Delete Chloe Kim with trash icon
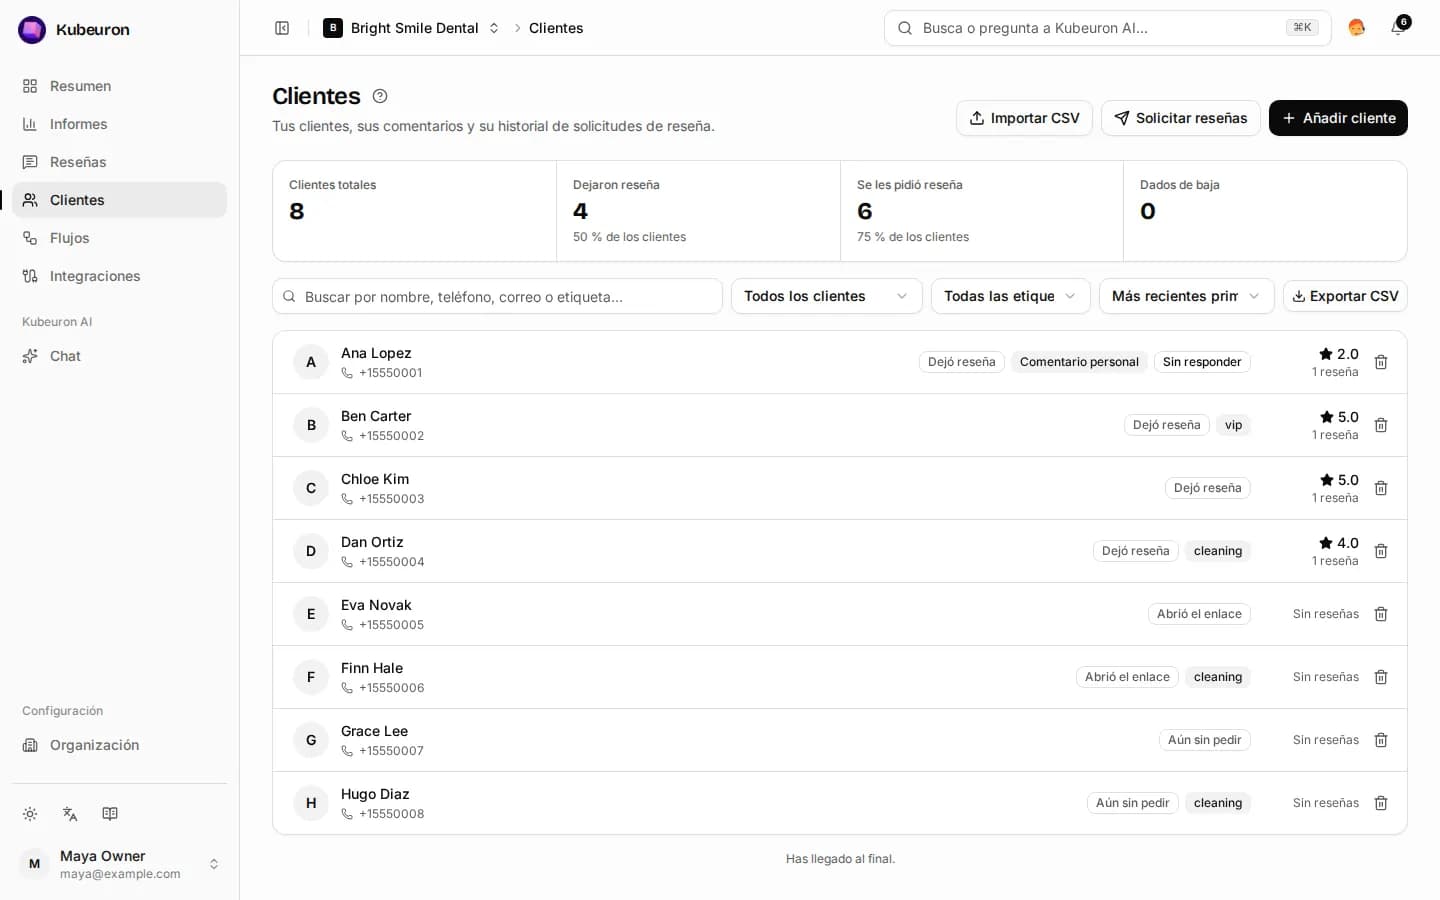This screenshot has width=1440, height=900. tap(1381, 488)
